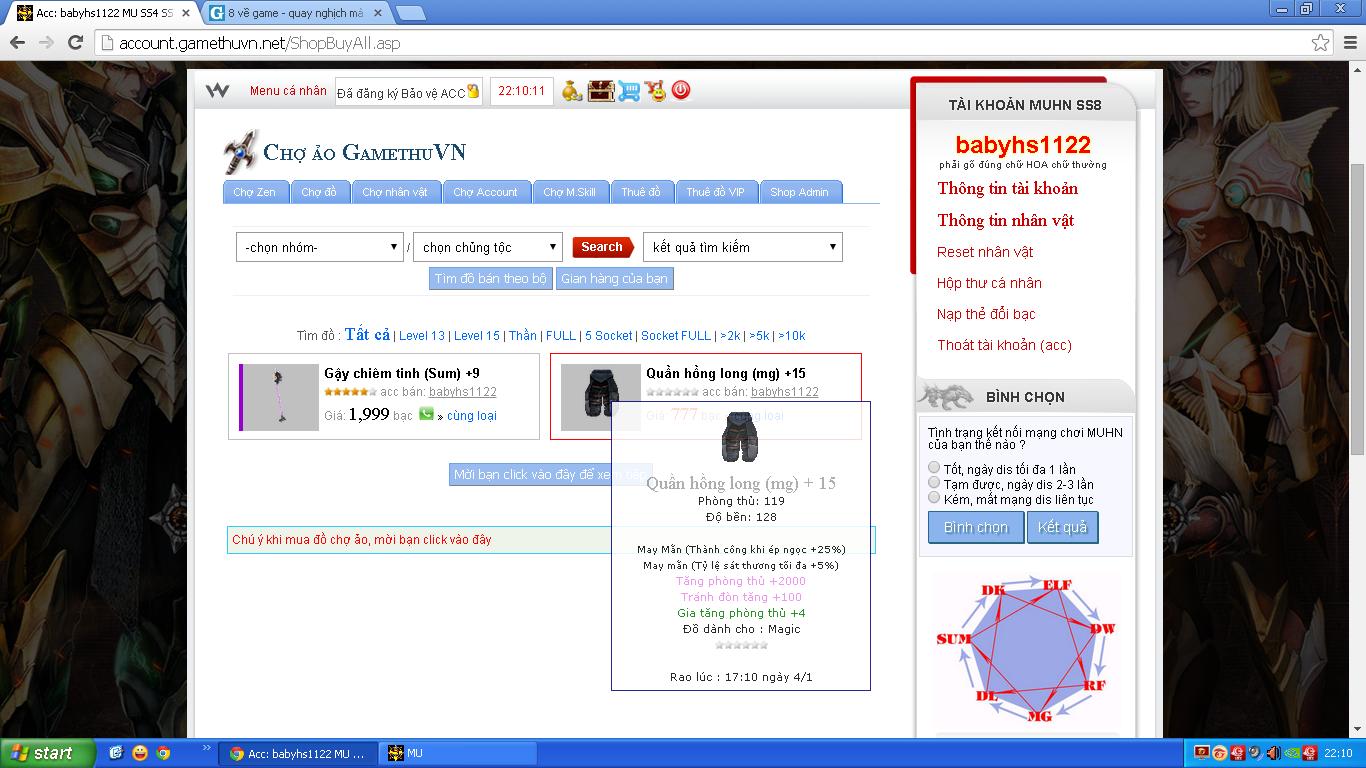Open the kết quả tìm kiếm dropdown

743,247
